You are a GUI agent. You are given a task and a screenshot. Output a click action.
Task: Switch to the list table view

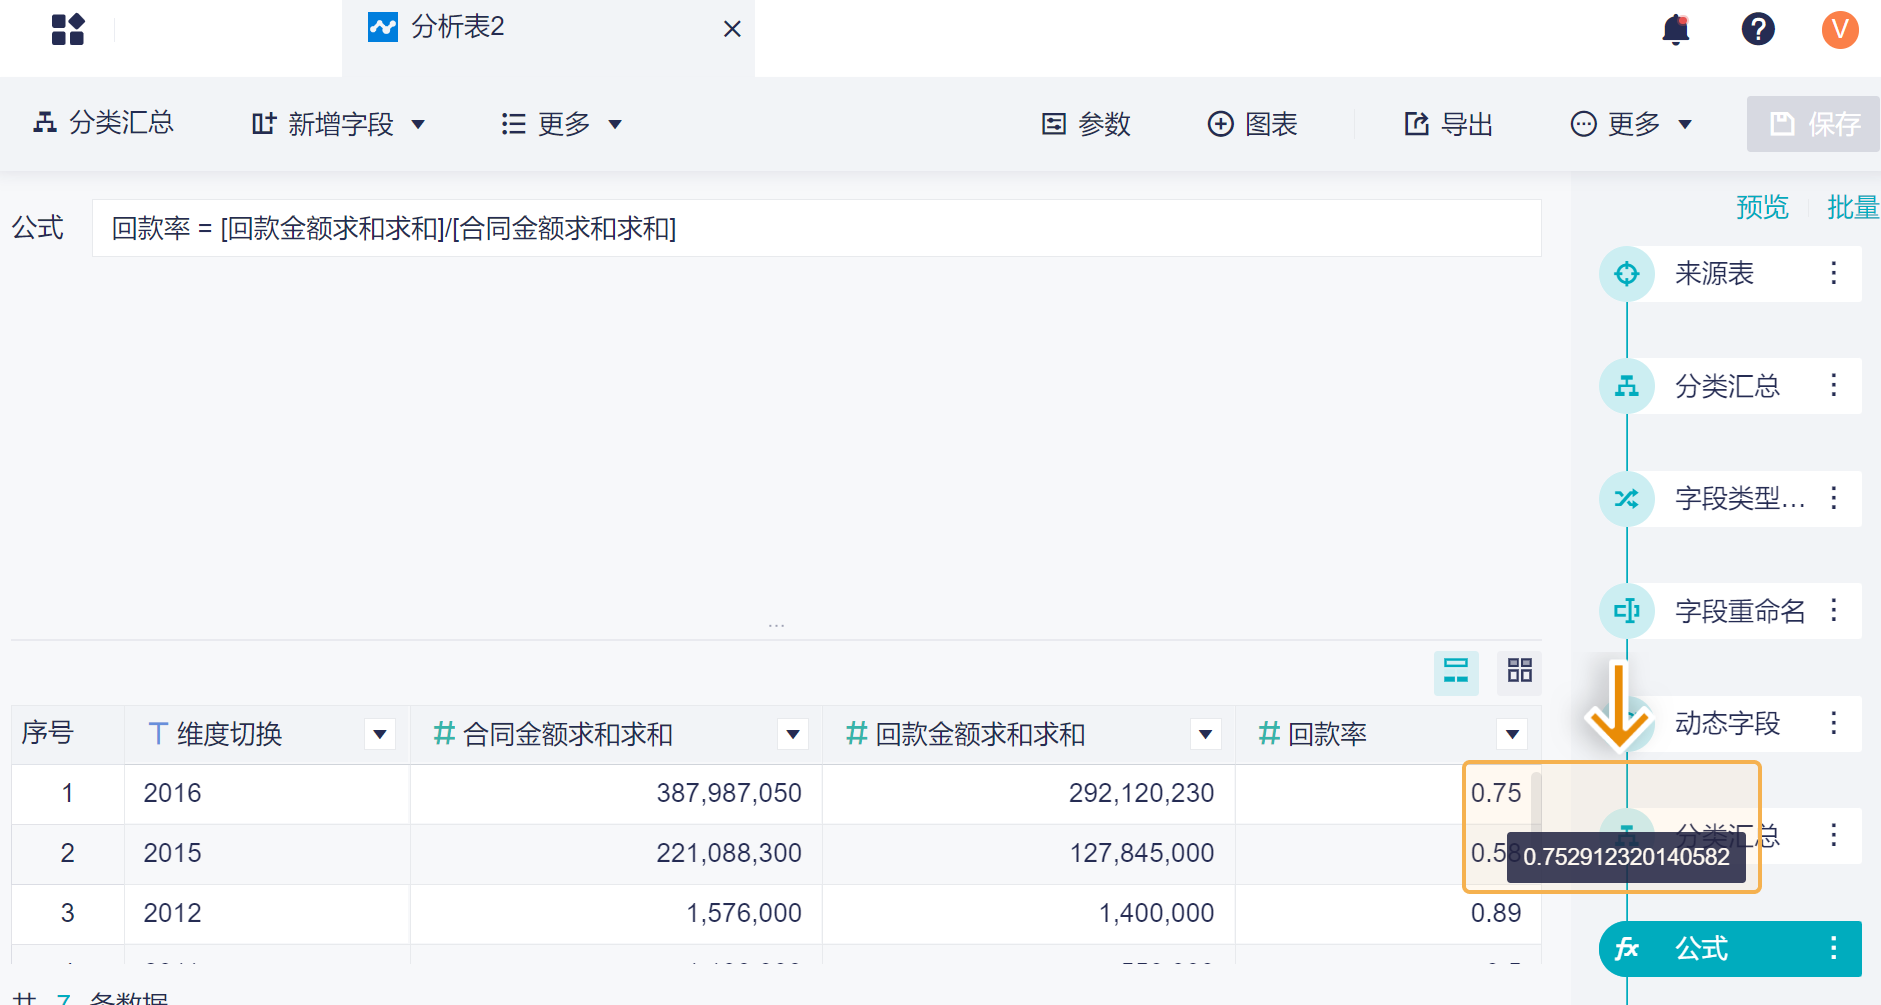pyautogui.click(x=1456, y=671)
